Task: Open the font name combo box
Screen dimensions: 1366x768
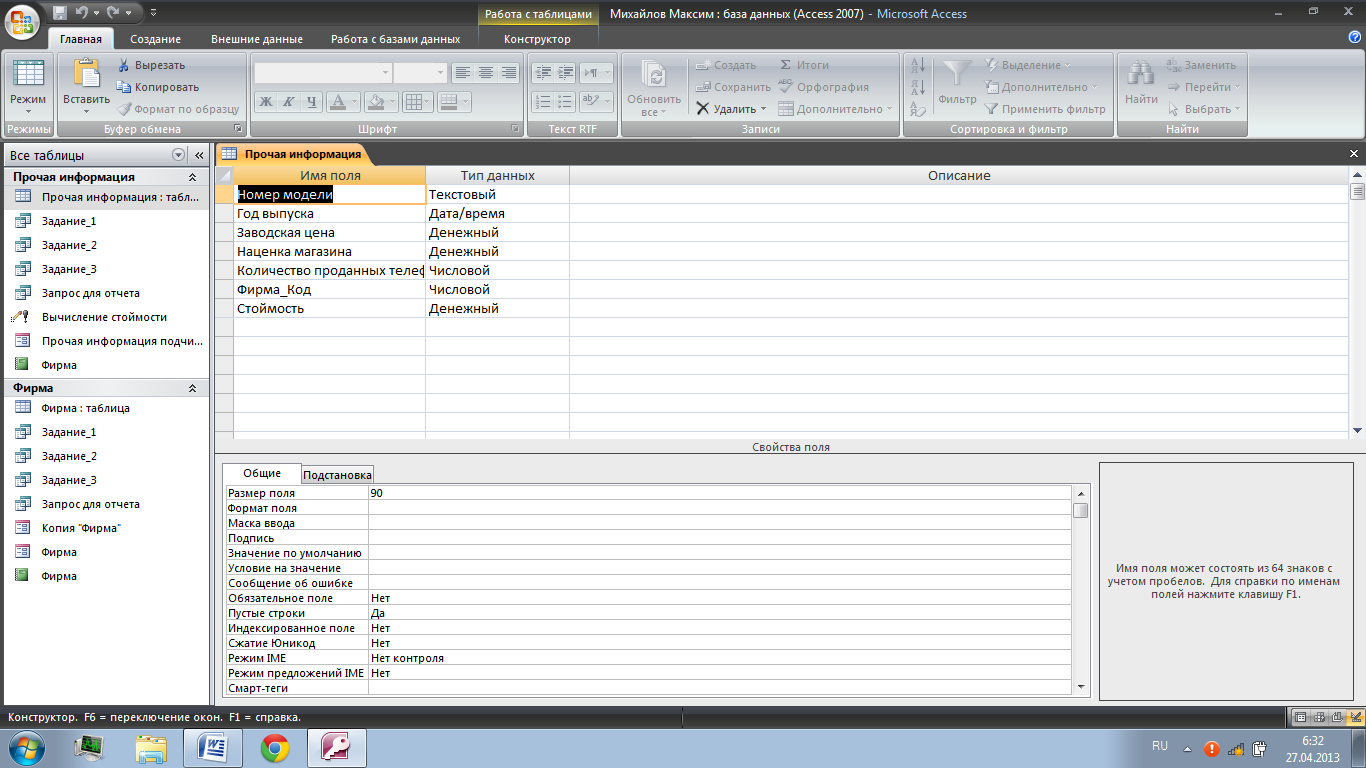Action: coord(322,72)
